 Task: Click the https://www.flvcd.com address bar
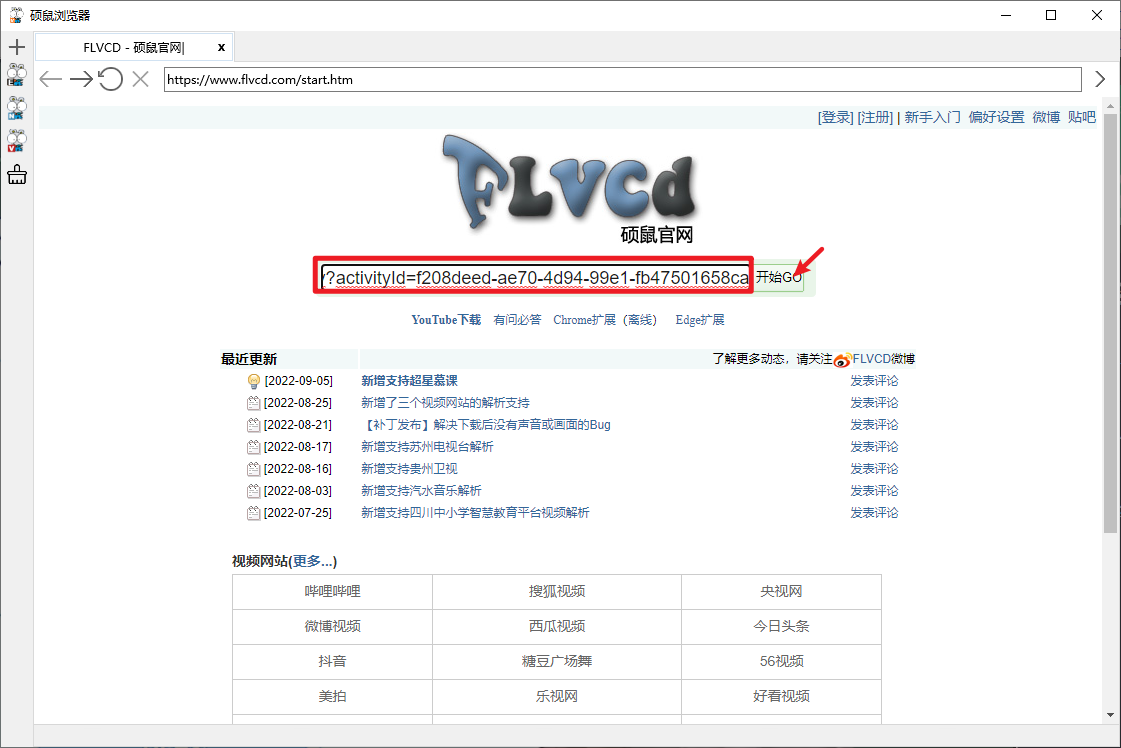coord(622,79)
